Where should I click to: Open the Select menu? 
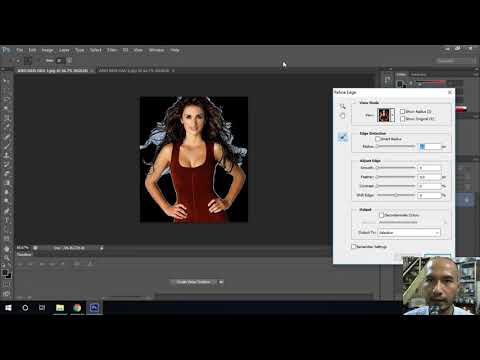pos(95,50)
